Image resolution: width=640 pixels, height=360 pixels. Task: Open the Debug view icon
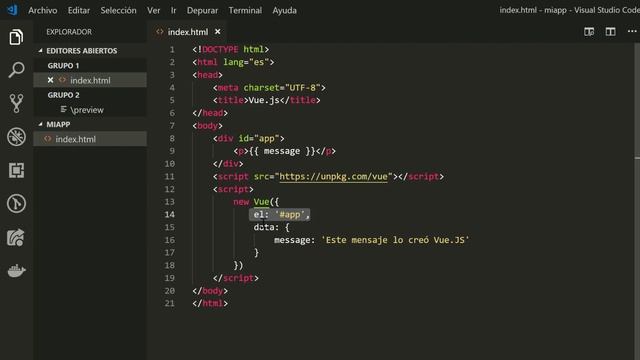[16, 137]
